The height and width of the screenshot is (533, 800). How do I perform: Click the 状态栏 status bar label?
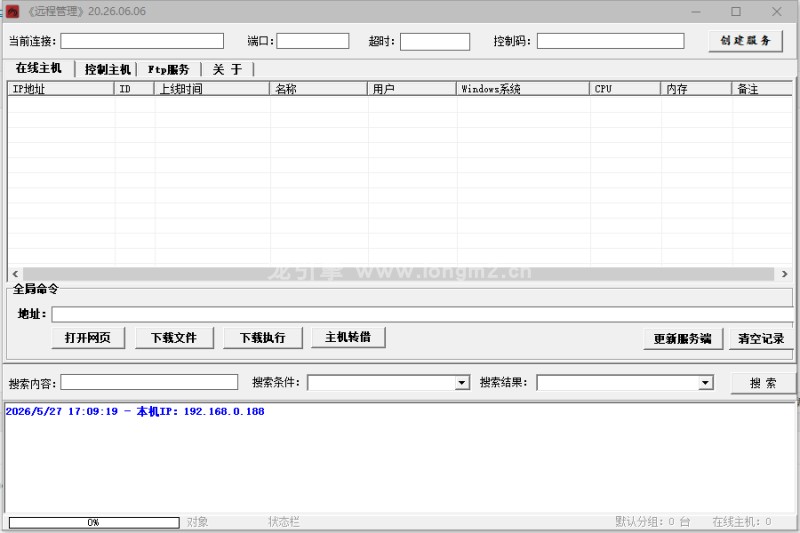click(x=284, y=522)
